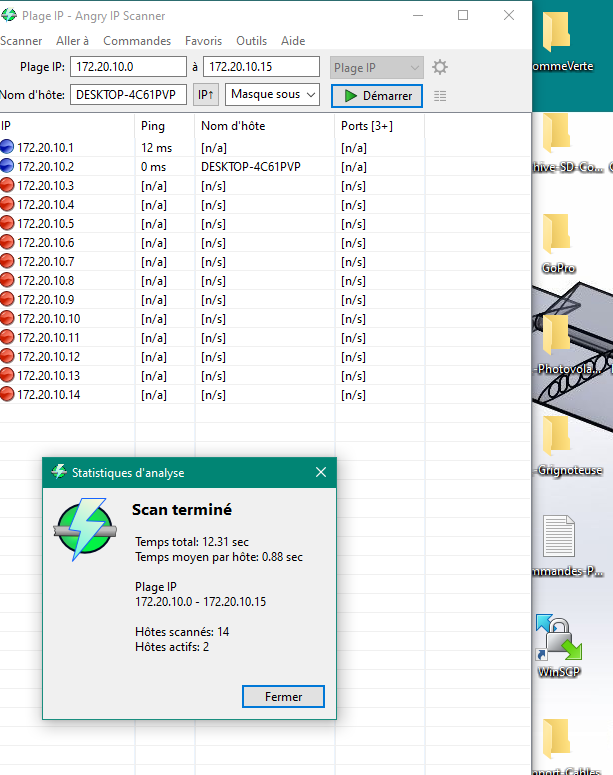Open the Favoris menu

[203, 41]
